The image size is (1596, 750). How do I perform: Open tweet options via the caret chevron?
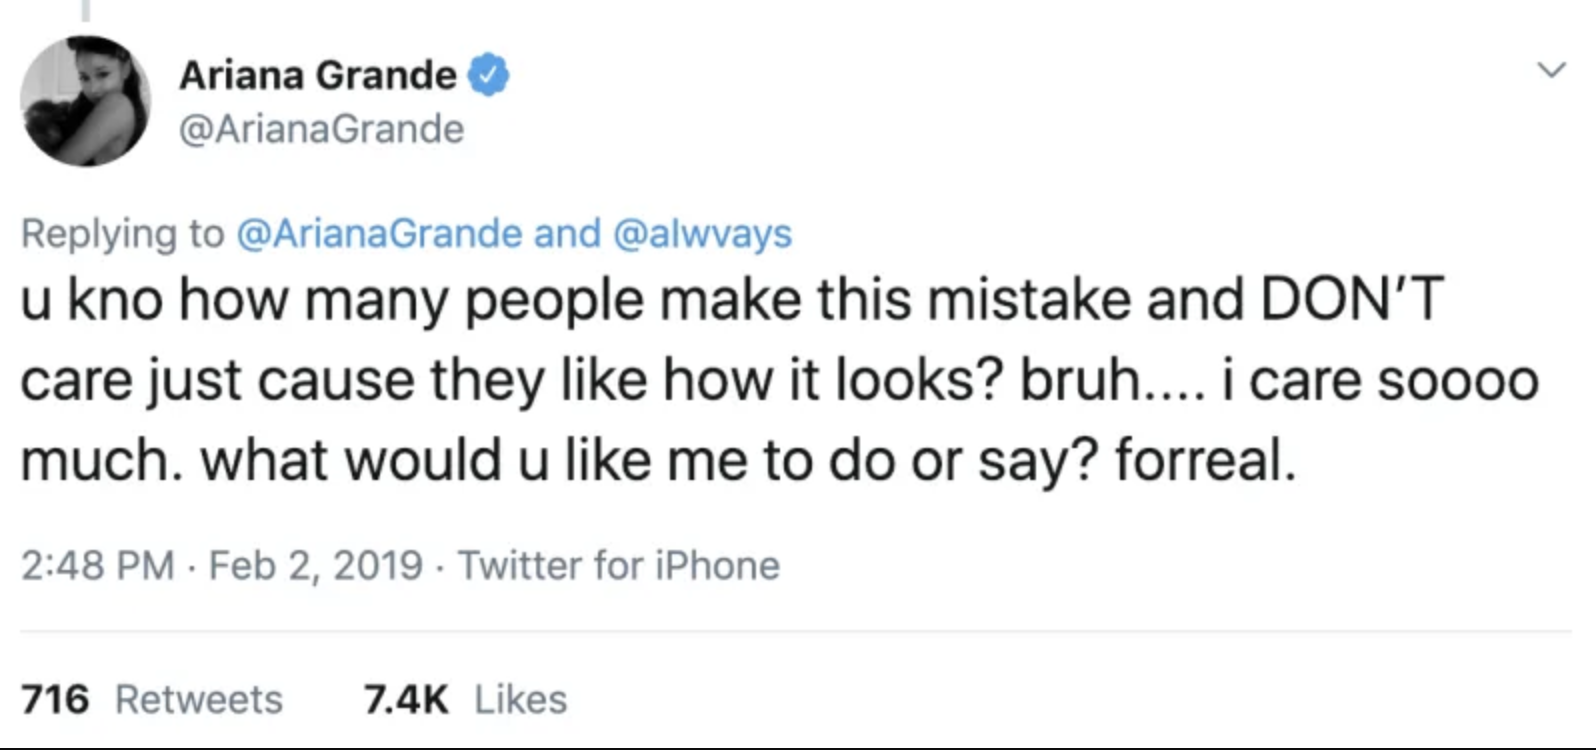tap(1552, 70)
